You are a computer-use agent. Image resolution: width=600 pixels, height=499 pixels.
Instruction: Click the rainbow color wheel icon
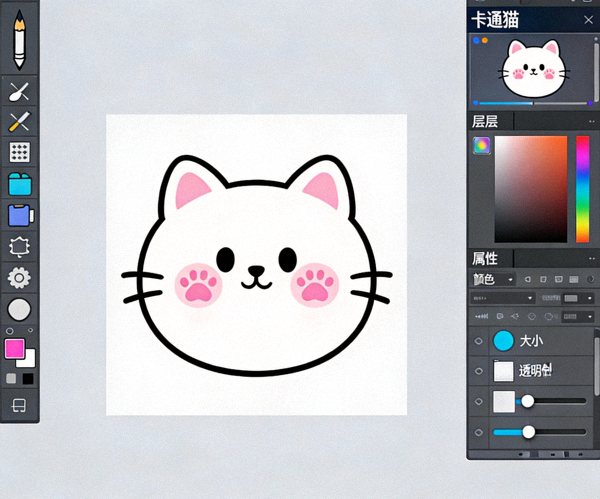tap(481, 146)
